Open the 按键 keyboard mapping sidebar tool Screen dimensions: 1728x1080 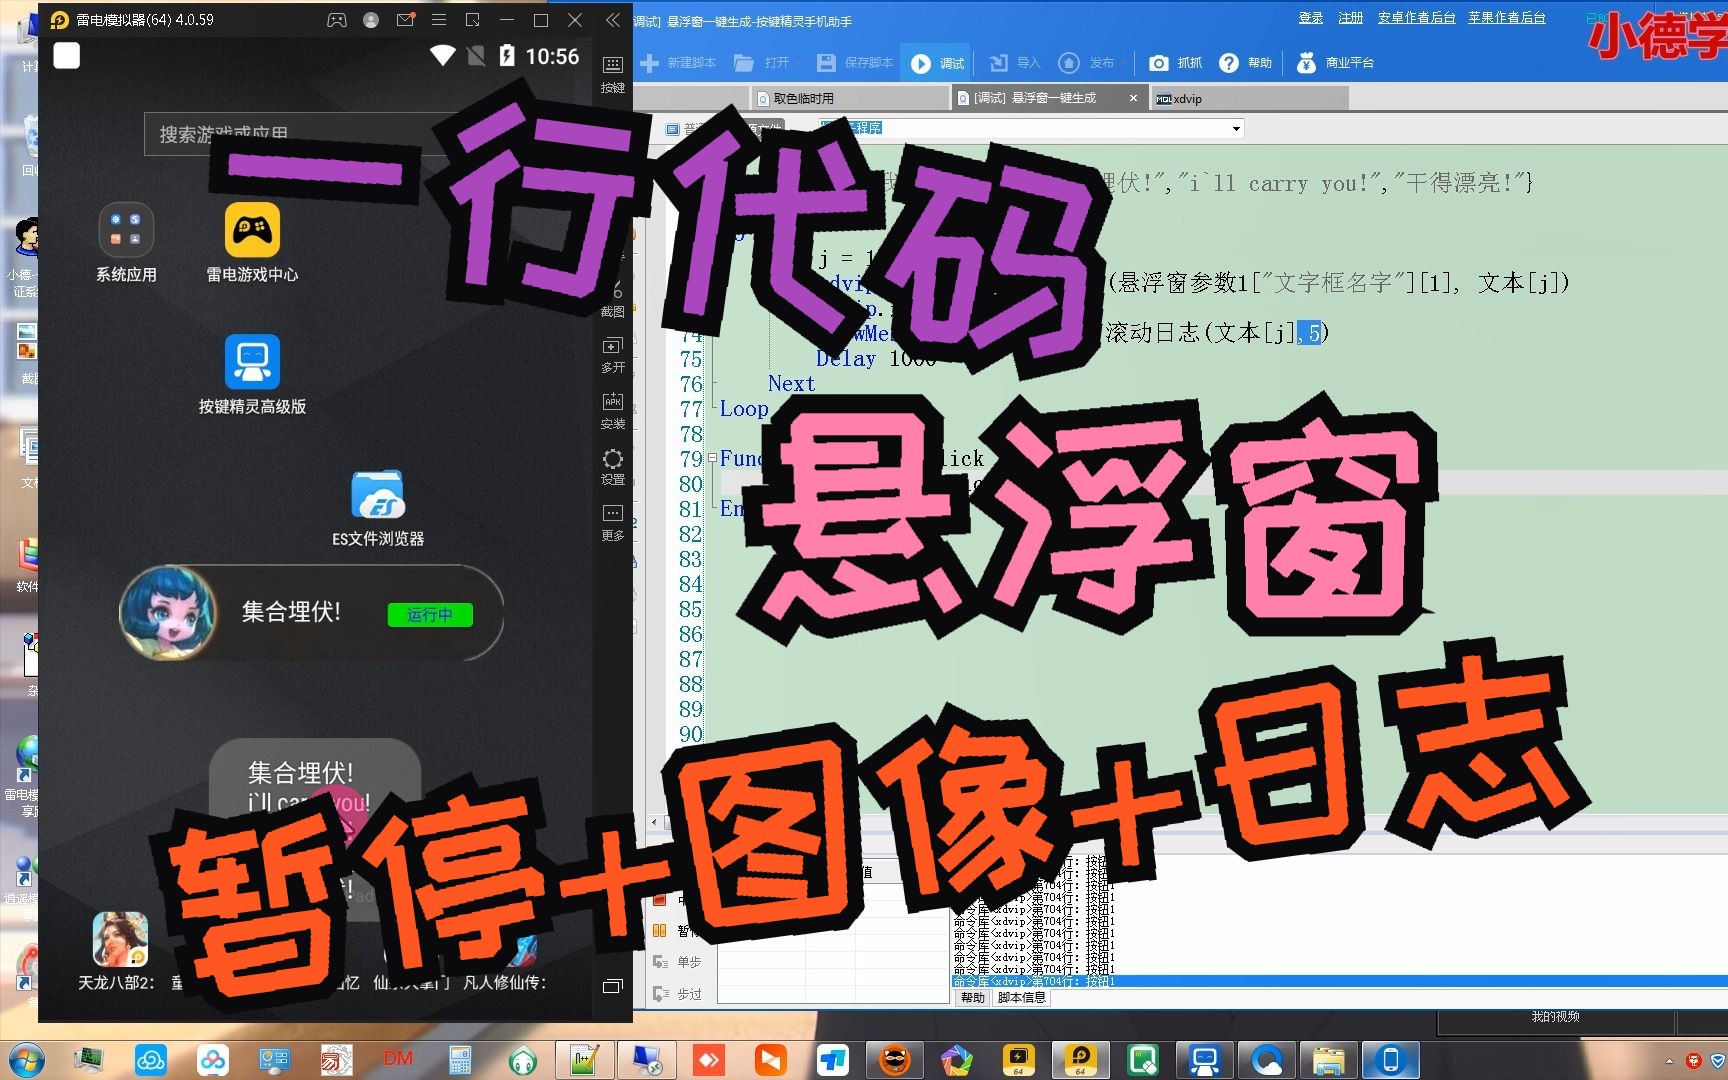point(613,75)
